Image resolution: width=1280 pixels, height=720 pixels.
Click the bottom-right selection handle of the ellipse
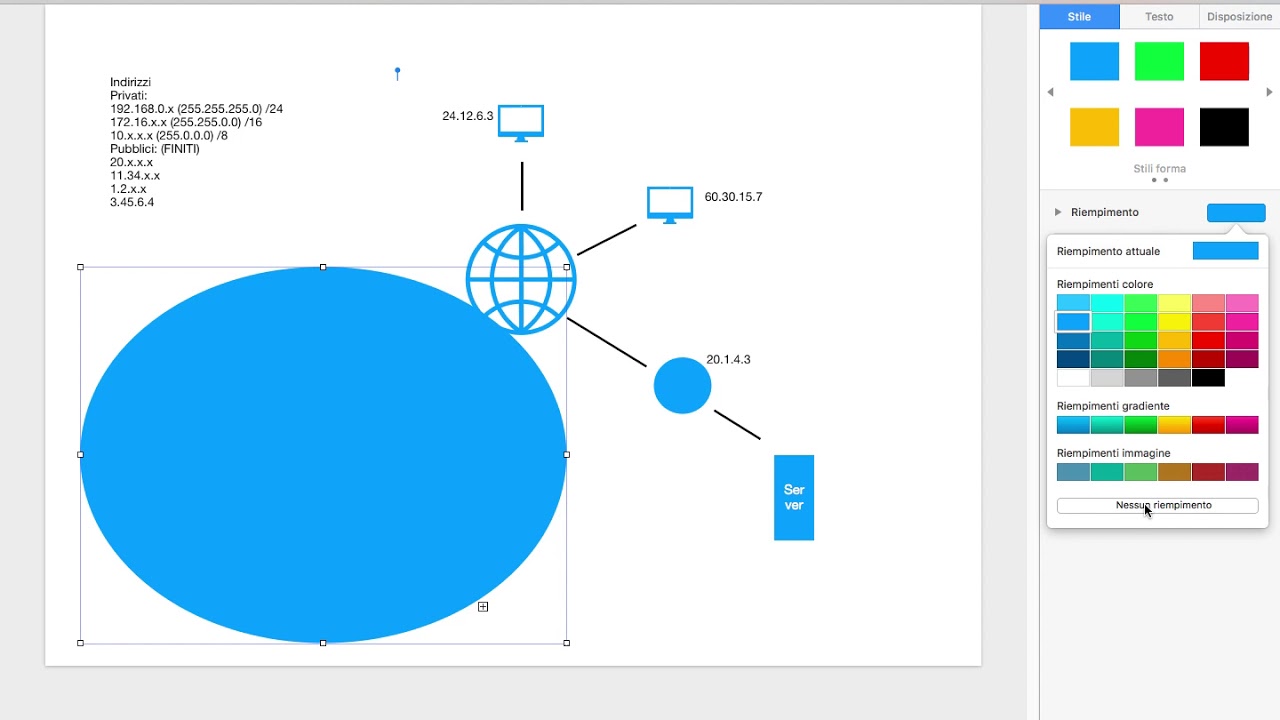click(x=567, y=643)
